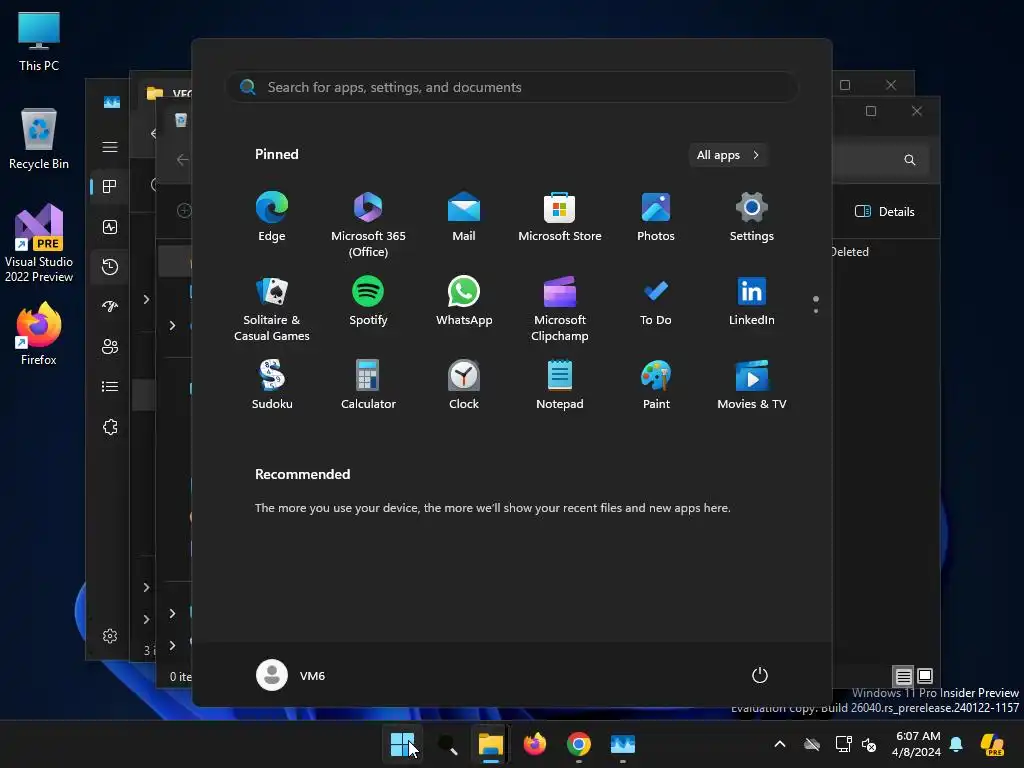The width and height of the screenshot is (1024, 768).
Task: Open Microsoft Clipchamp
Action: click(560, 308)
